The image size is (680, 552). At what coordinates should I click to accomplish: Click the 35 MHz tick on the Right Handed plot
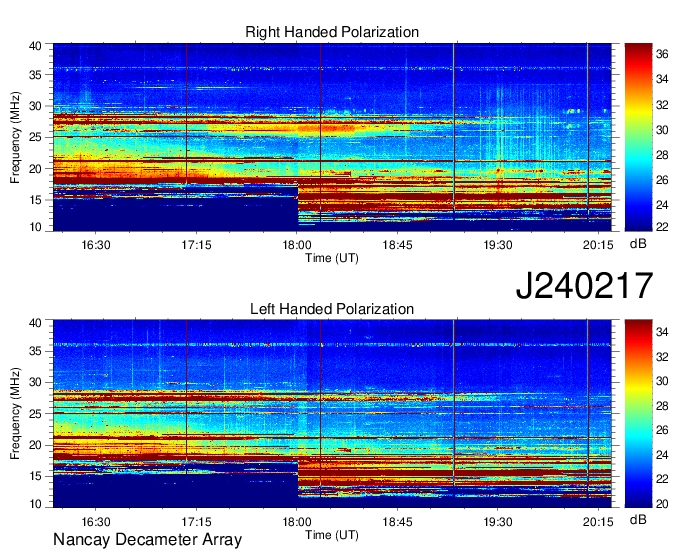(35, 75)
